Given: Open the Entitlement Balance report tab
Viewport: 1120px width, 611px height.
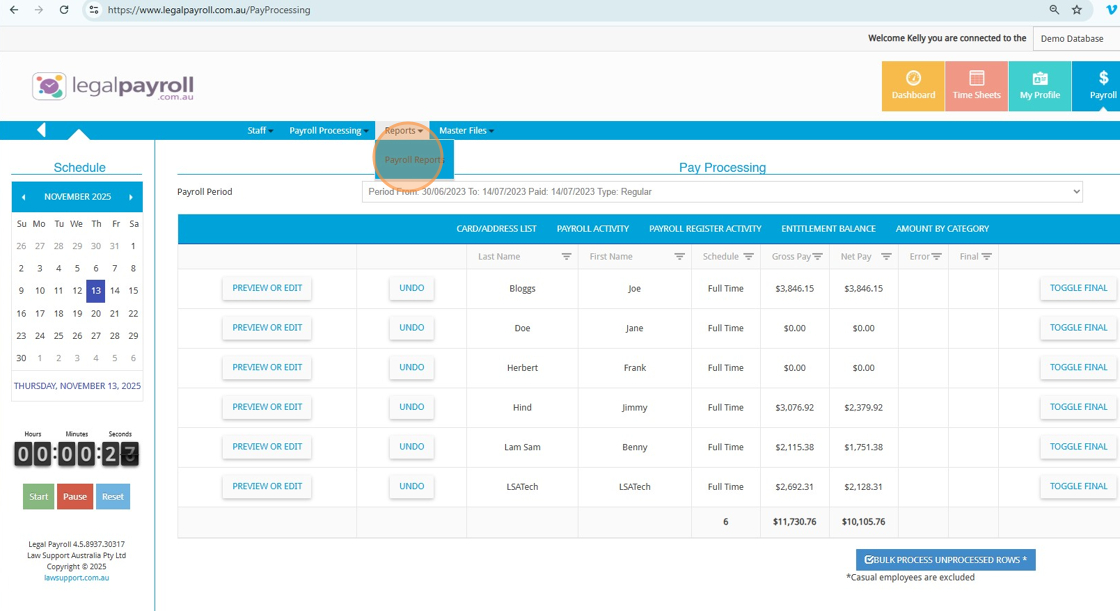Looking at the screenshot, I should coord(828,229).
